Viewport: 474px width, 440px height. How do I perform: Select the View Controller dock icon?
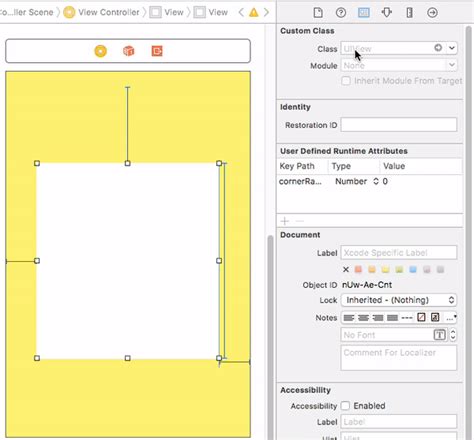(x=101, y=51)
